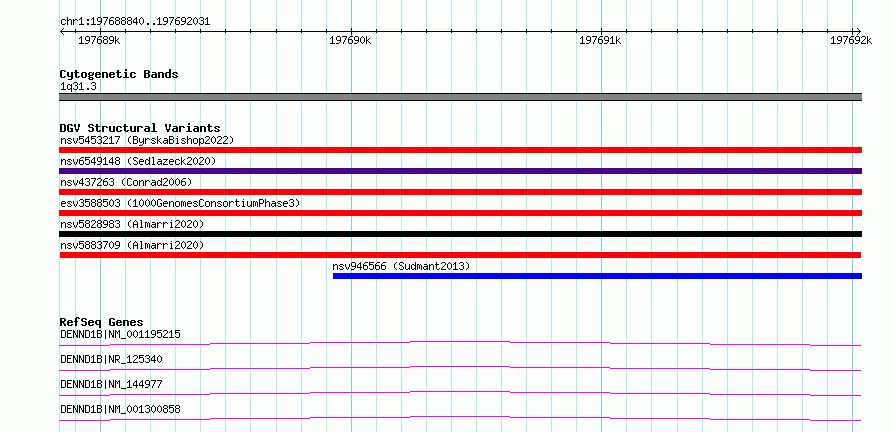
Task: Open the nsv5453217 (ByrskaBishop2022) variant label
Action: coord(147,140)
